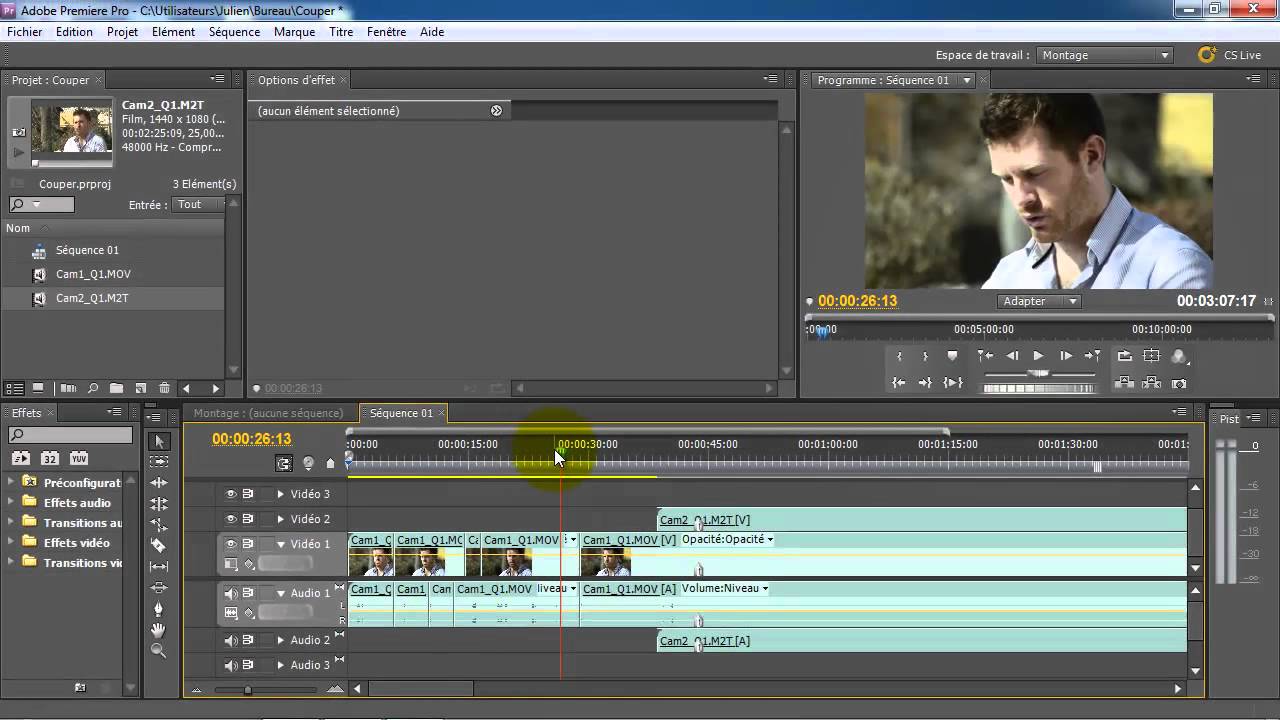Open the Entrée Tout dropdown

(x=200, y=204)
